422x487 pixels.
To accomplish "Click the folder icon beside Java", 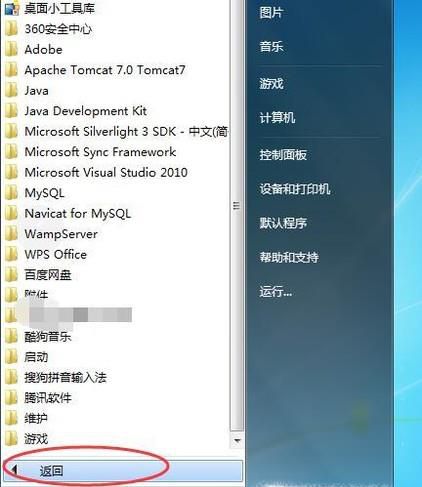I will pos(11,91).
